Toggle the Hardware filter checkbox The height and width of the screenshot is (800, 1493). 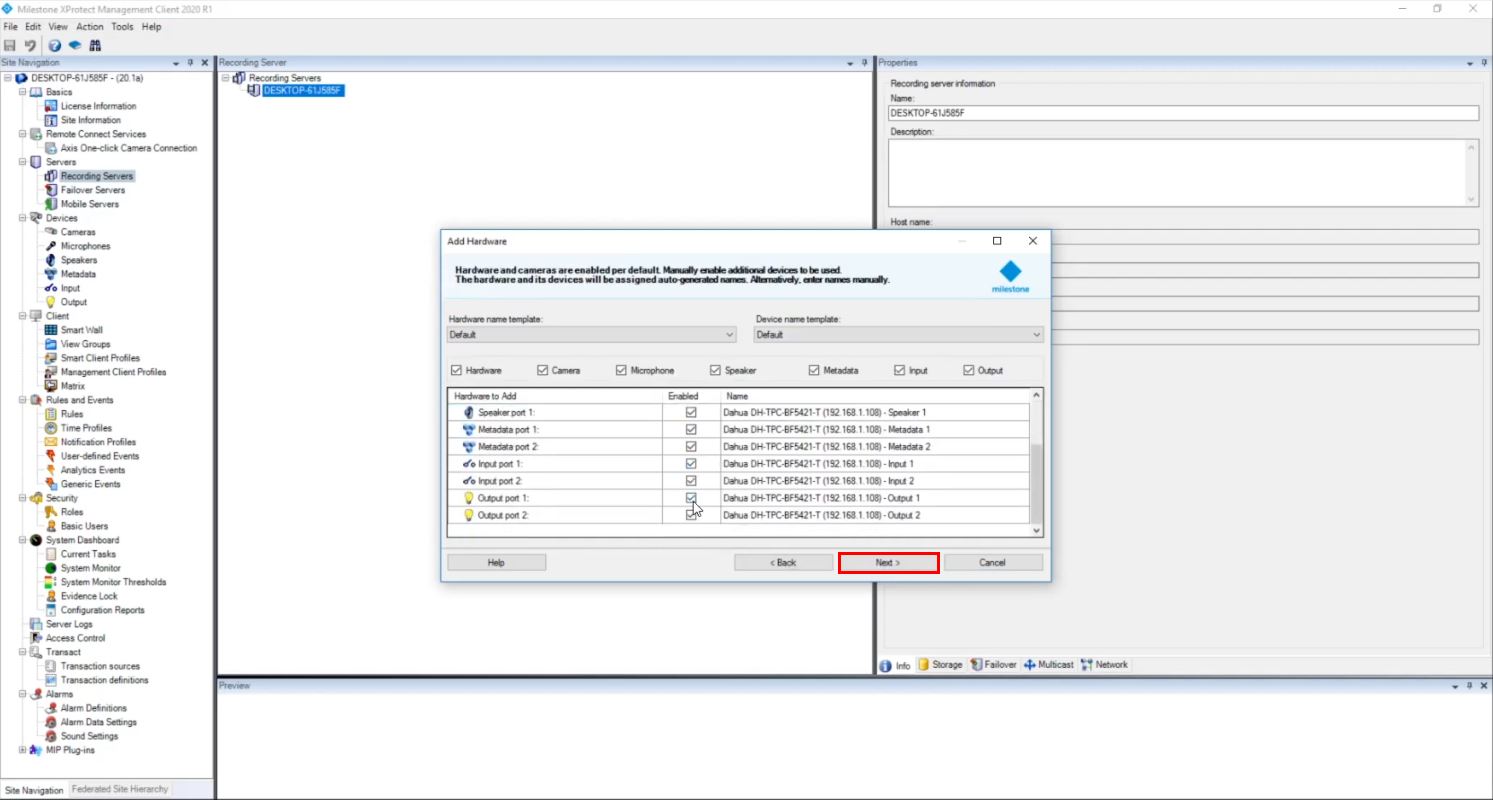click(x=456, y=370)
